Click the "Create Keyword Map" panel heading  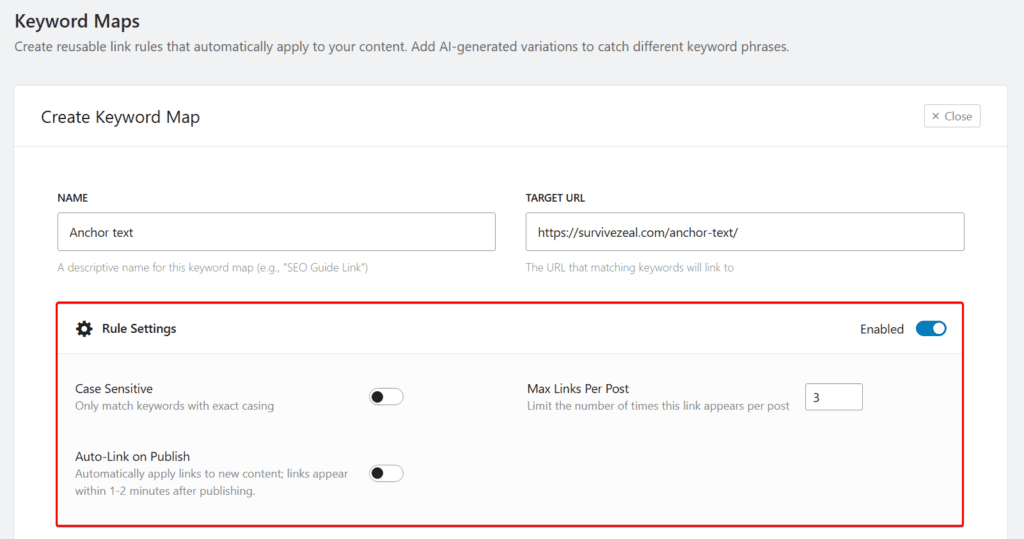tap(120, 117)
